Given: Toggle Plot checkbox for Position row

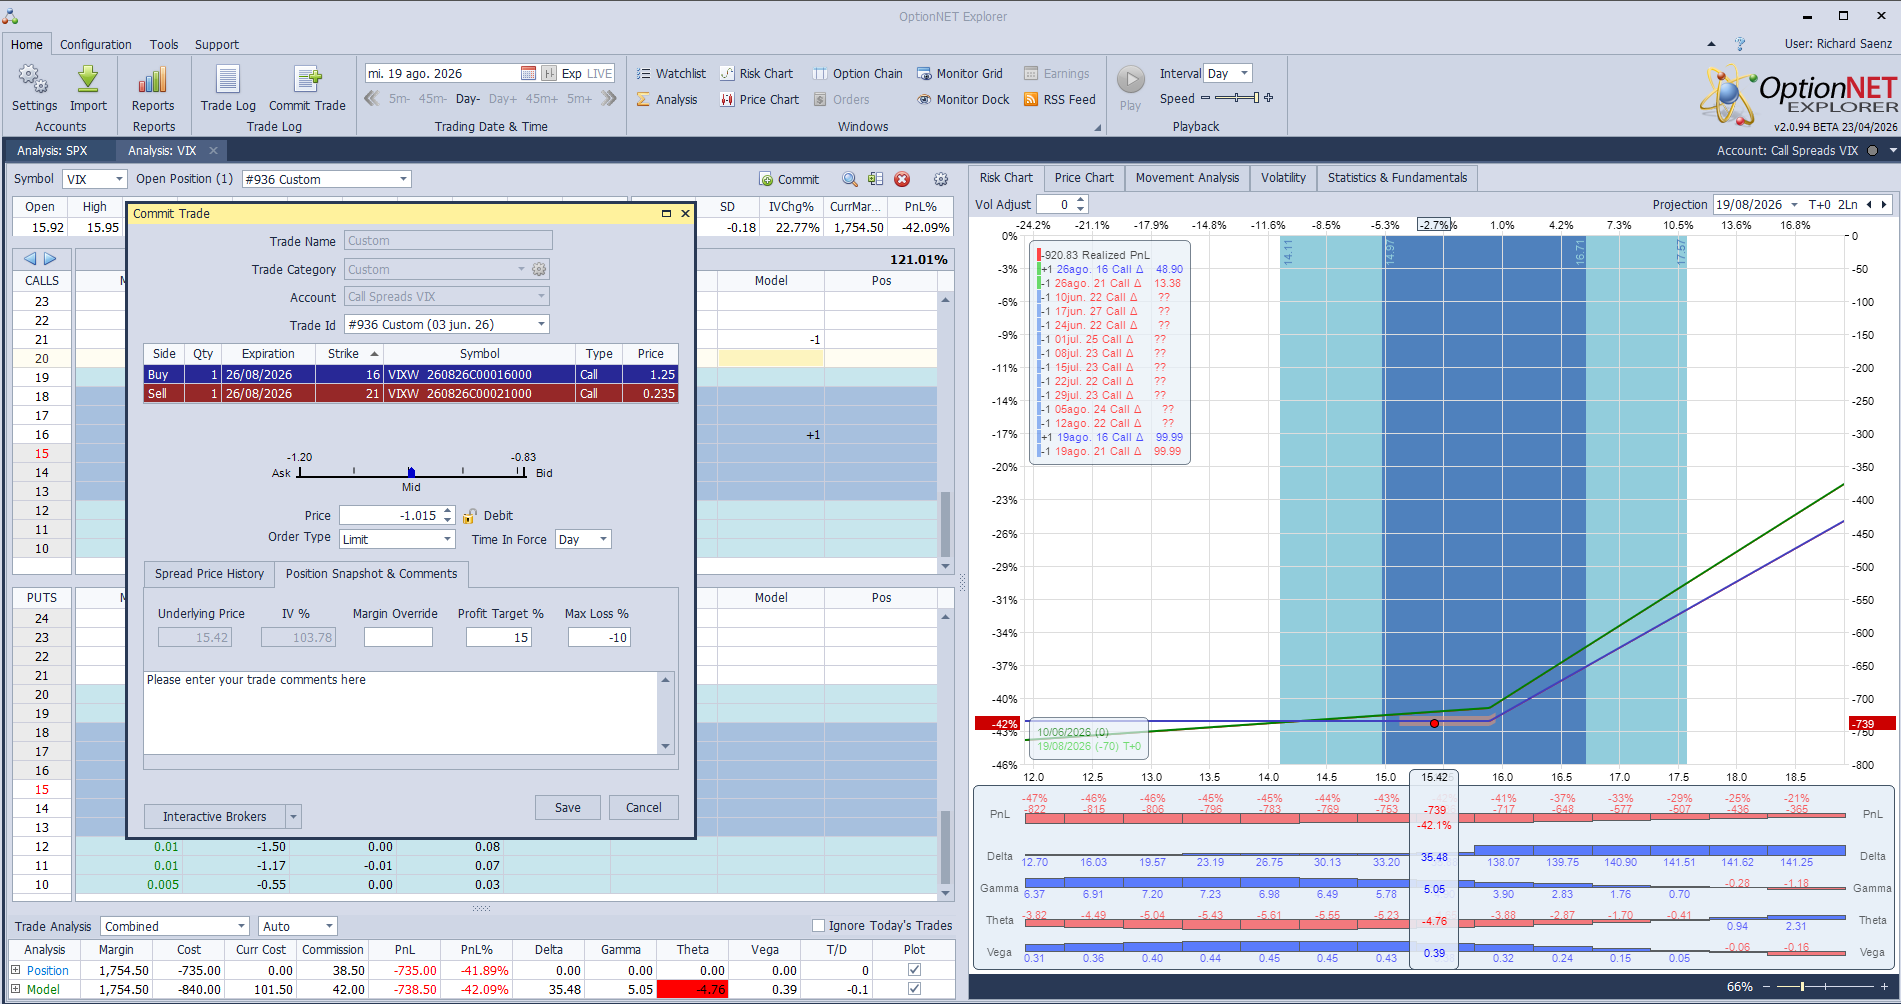Looking at the screenshot, I should 914,969.
